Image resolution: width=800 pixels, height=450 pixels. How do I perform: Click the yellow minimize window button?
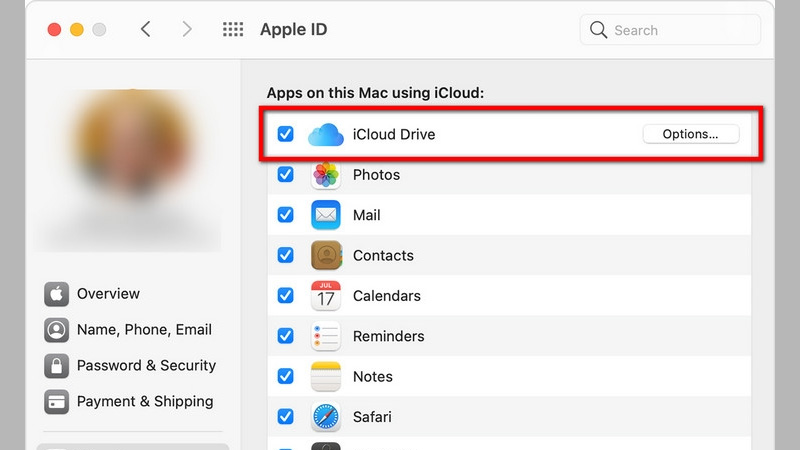click(x=77, y=30)
